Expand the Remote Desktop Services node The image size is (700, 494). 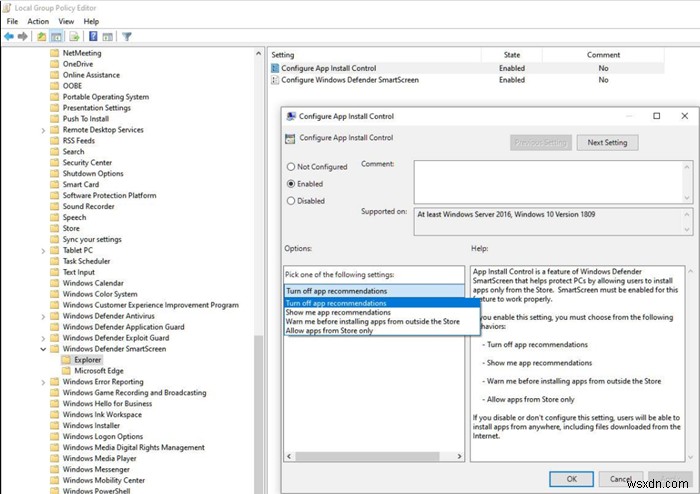(x=43, y=130)
